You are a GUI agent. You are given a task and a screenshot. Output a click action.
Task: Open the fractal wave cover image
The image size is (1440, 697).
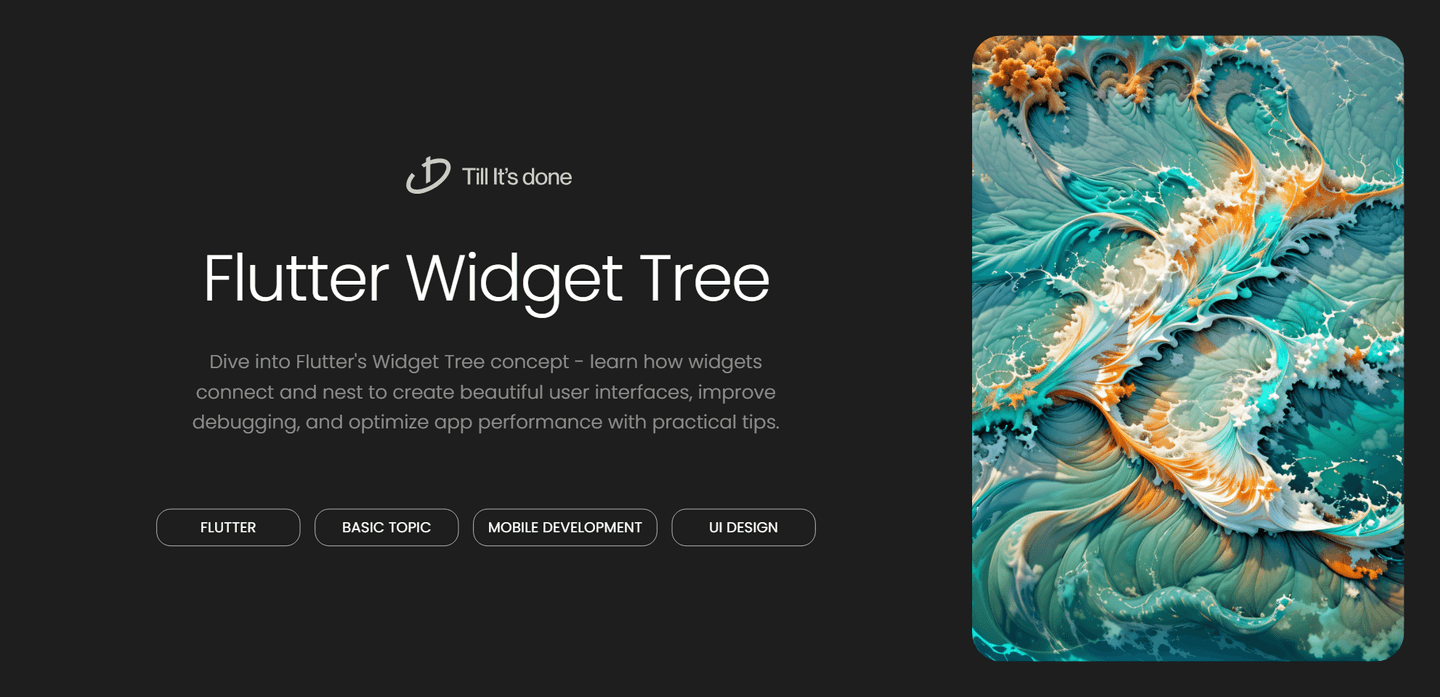pyautogui.click(x=1188, y=348)
